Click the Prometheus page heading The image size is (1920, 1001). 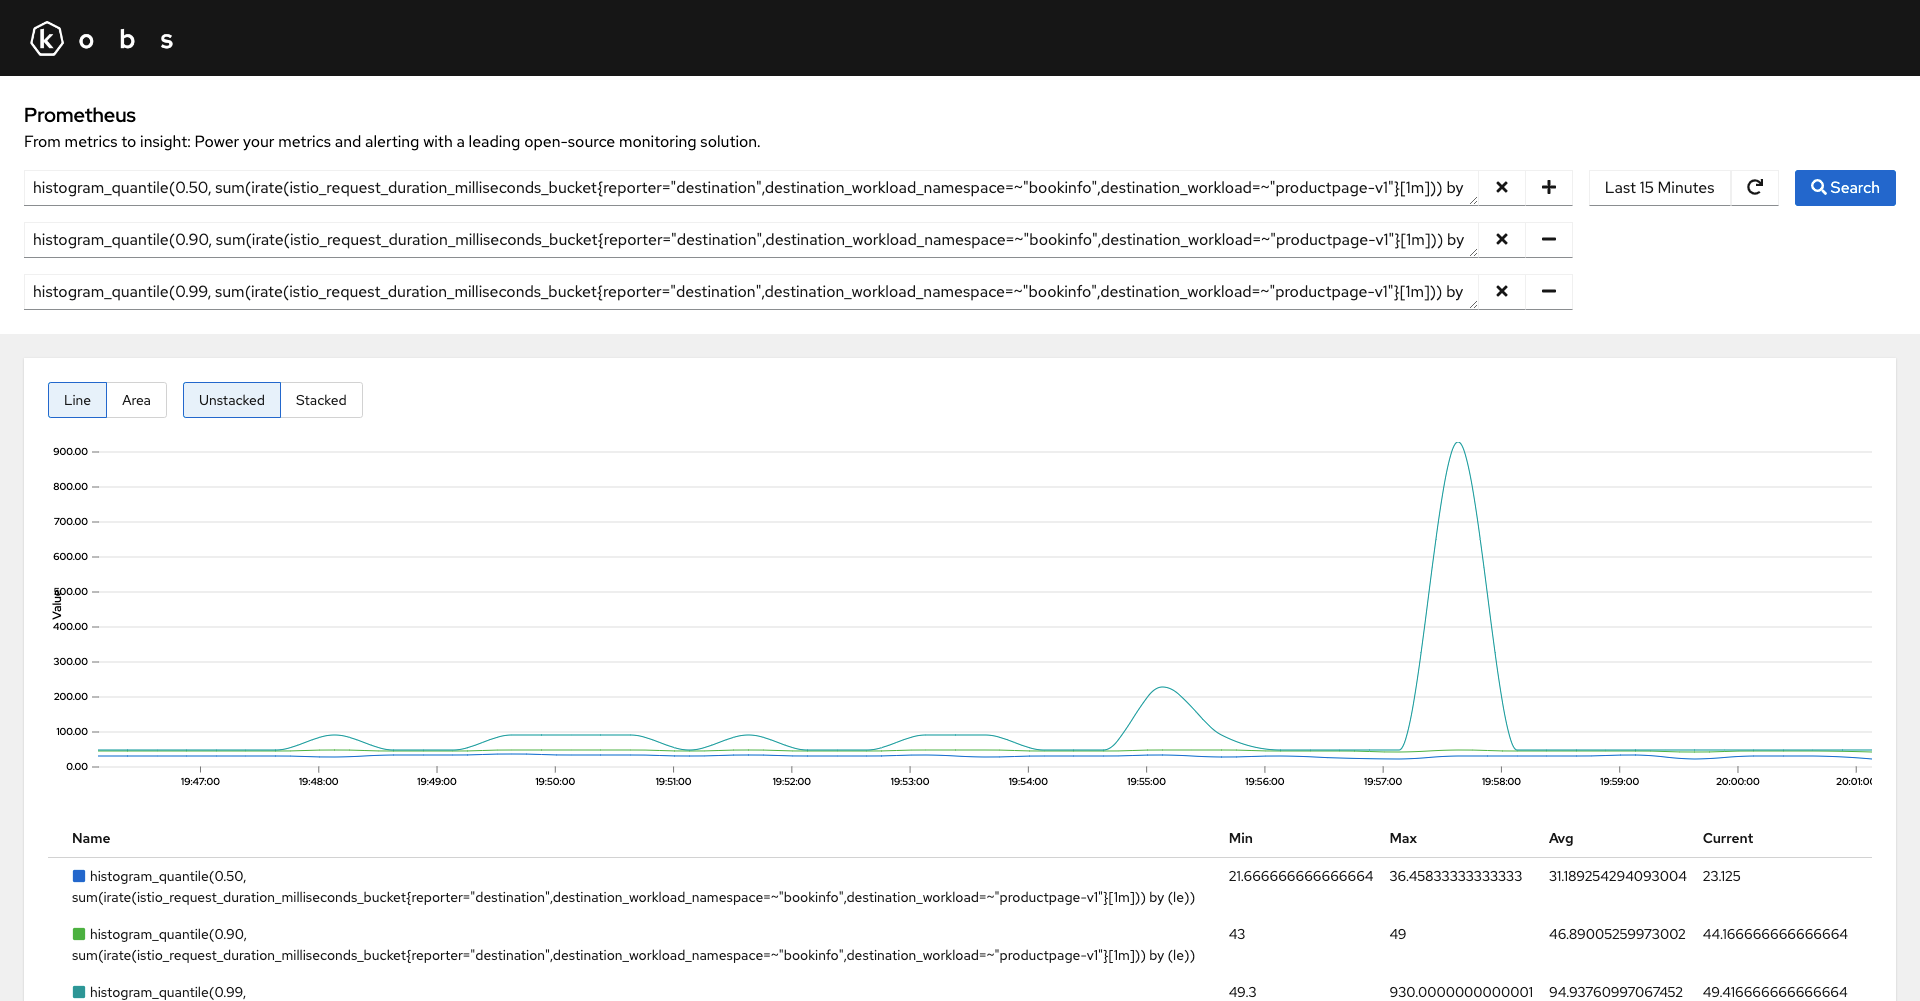[80, 115]
